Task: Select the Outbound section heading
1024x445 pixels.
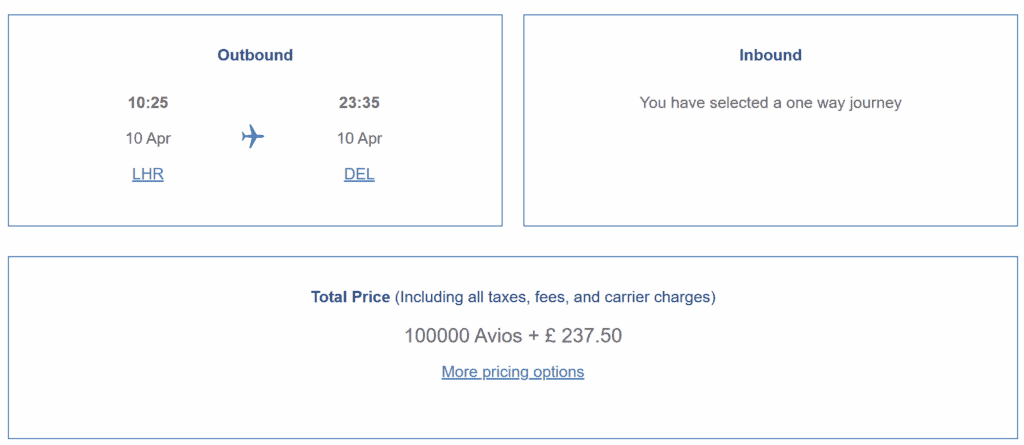Action: pyautogui.click(x=255, y=55)
